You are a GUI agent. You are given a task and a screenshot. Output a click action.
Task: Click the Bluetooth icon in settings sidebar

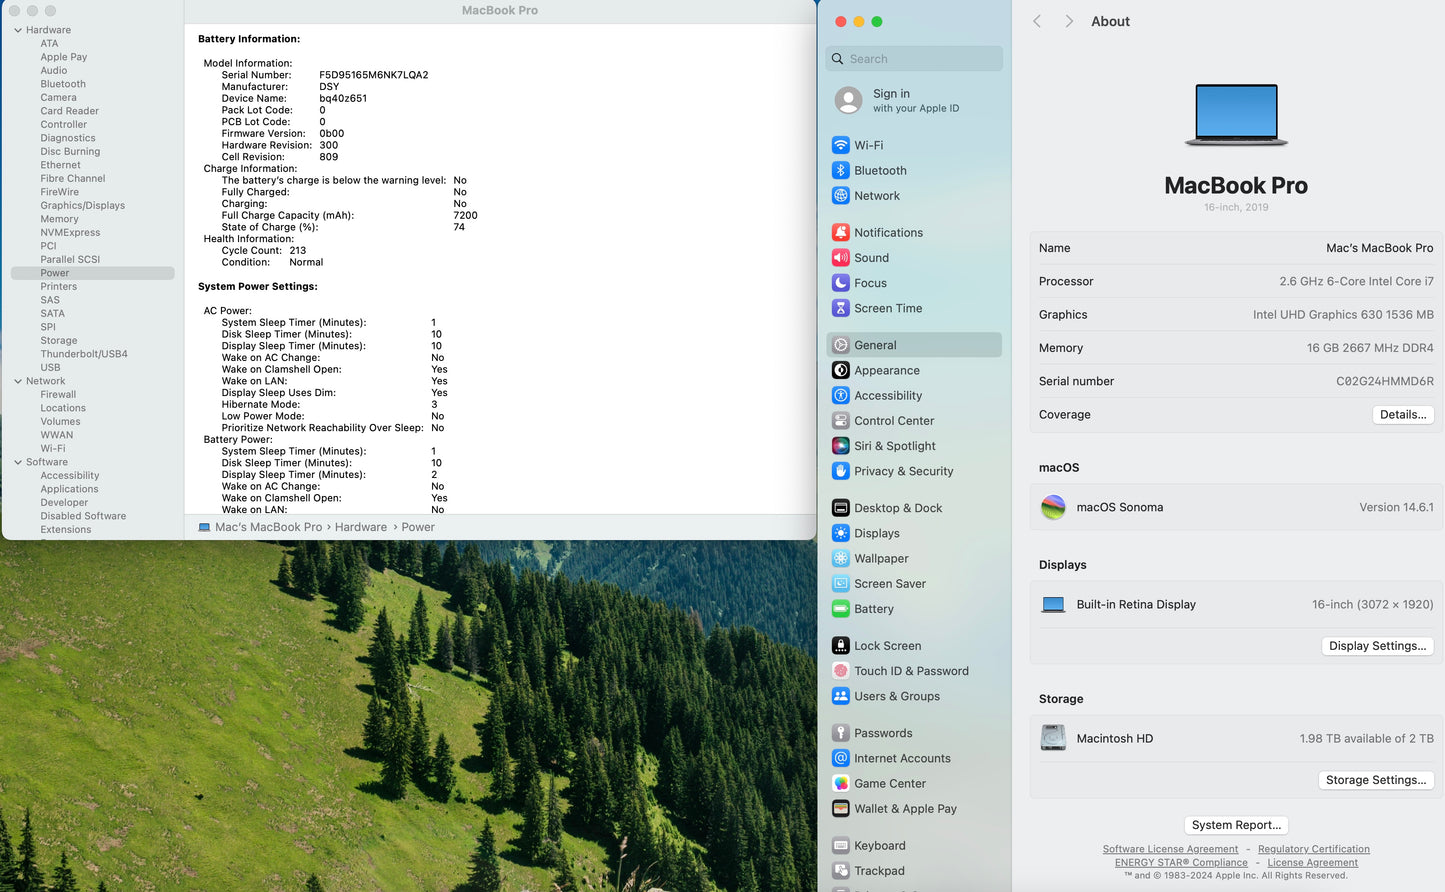click(841, 171)
